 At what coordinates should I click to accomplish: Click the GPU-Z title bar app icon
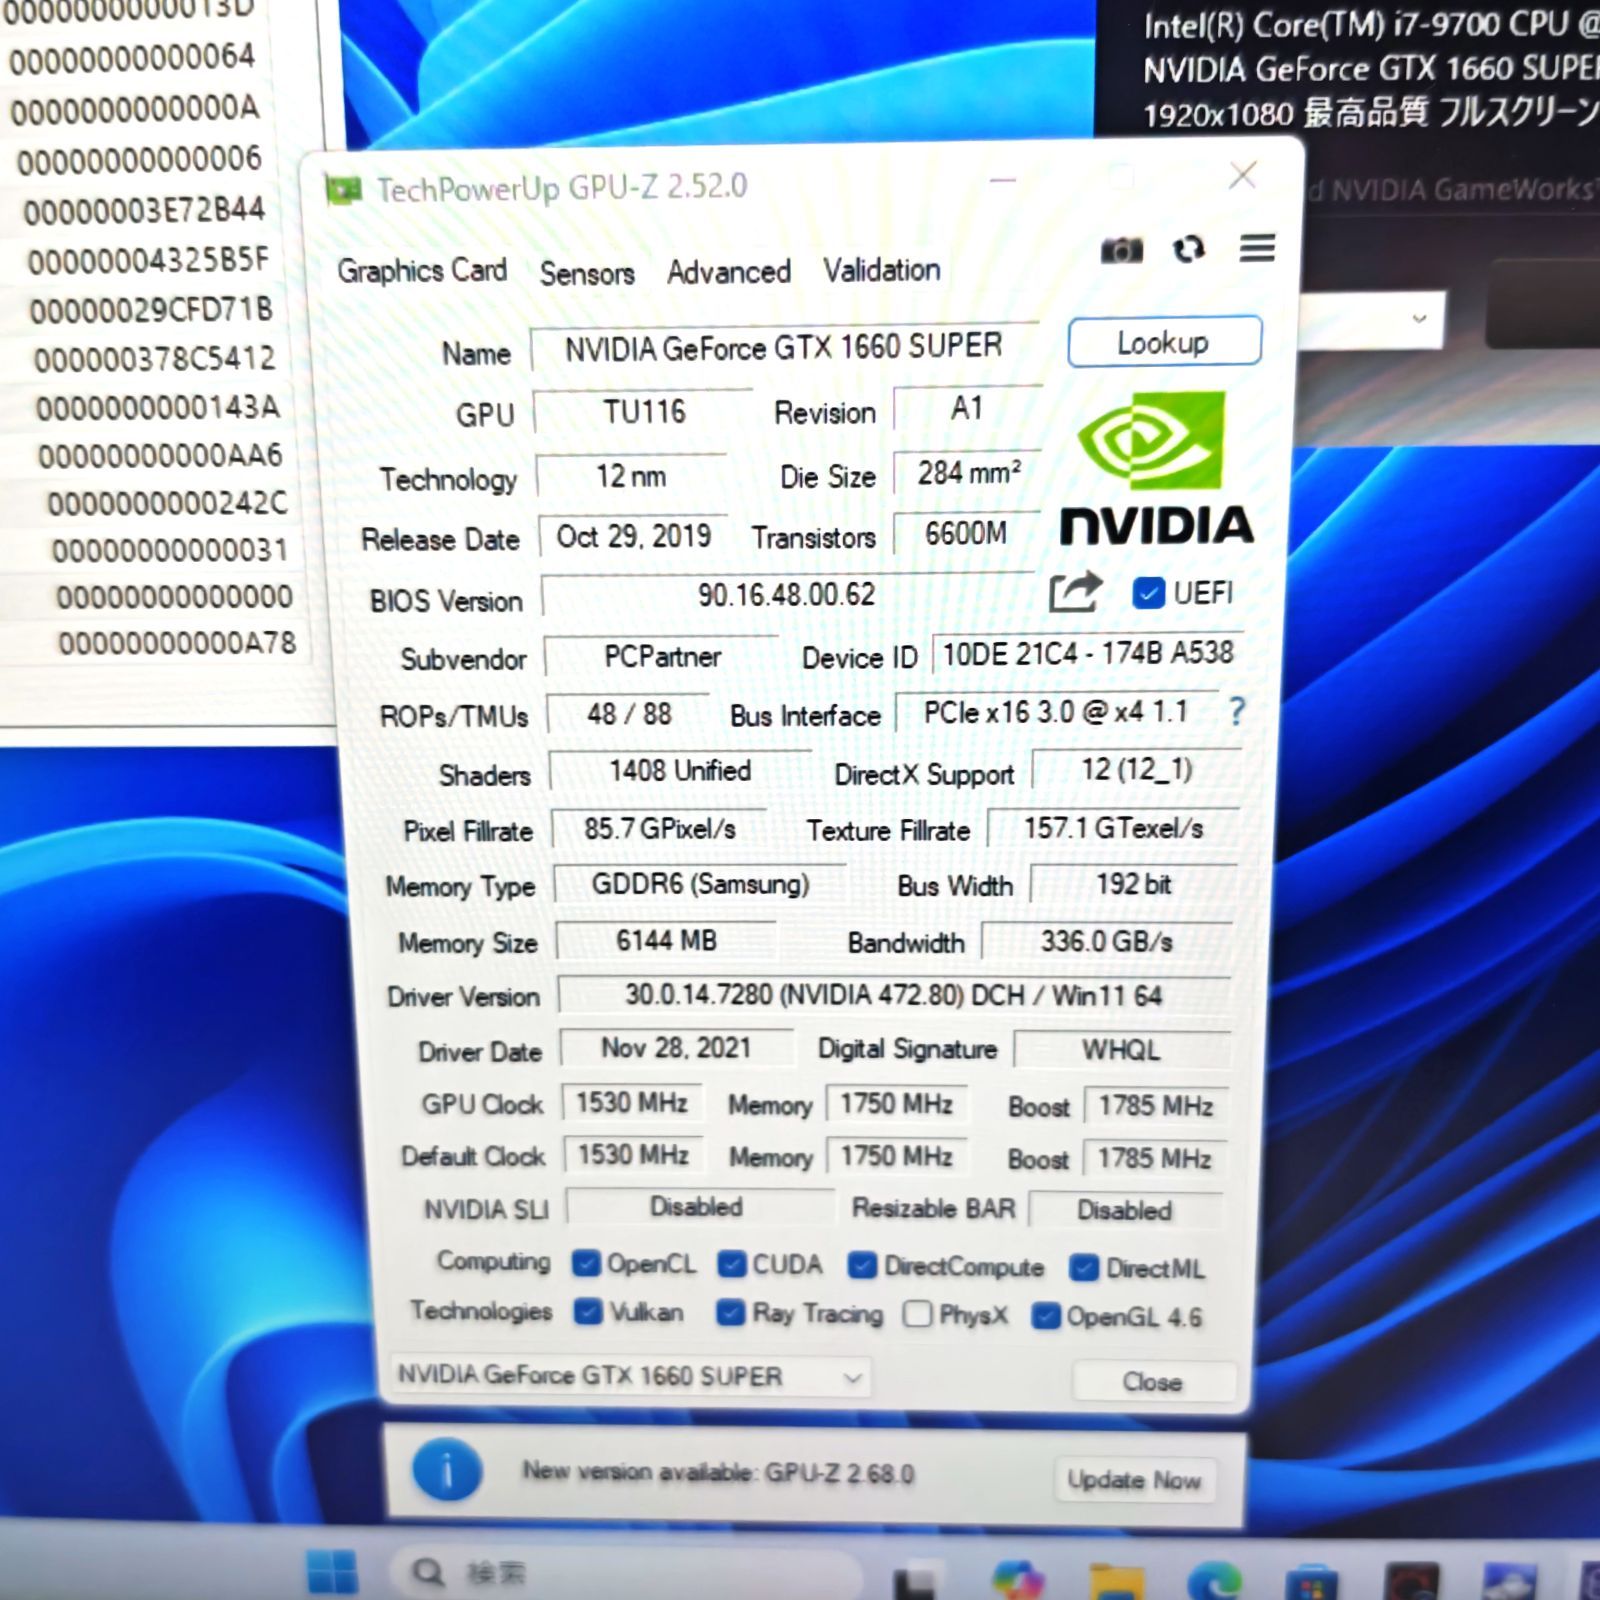click(343, 188)
